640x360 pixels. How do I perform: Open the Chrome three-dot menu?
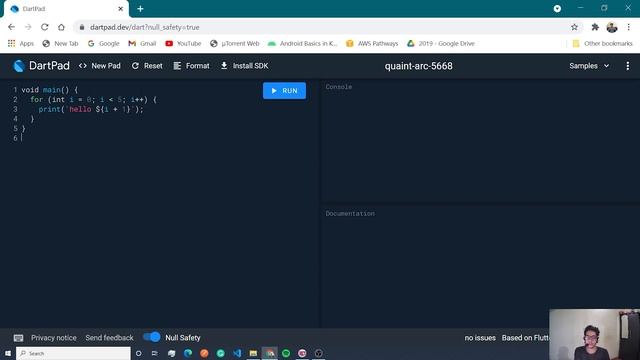coord(629,27)
